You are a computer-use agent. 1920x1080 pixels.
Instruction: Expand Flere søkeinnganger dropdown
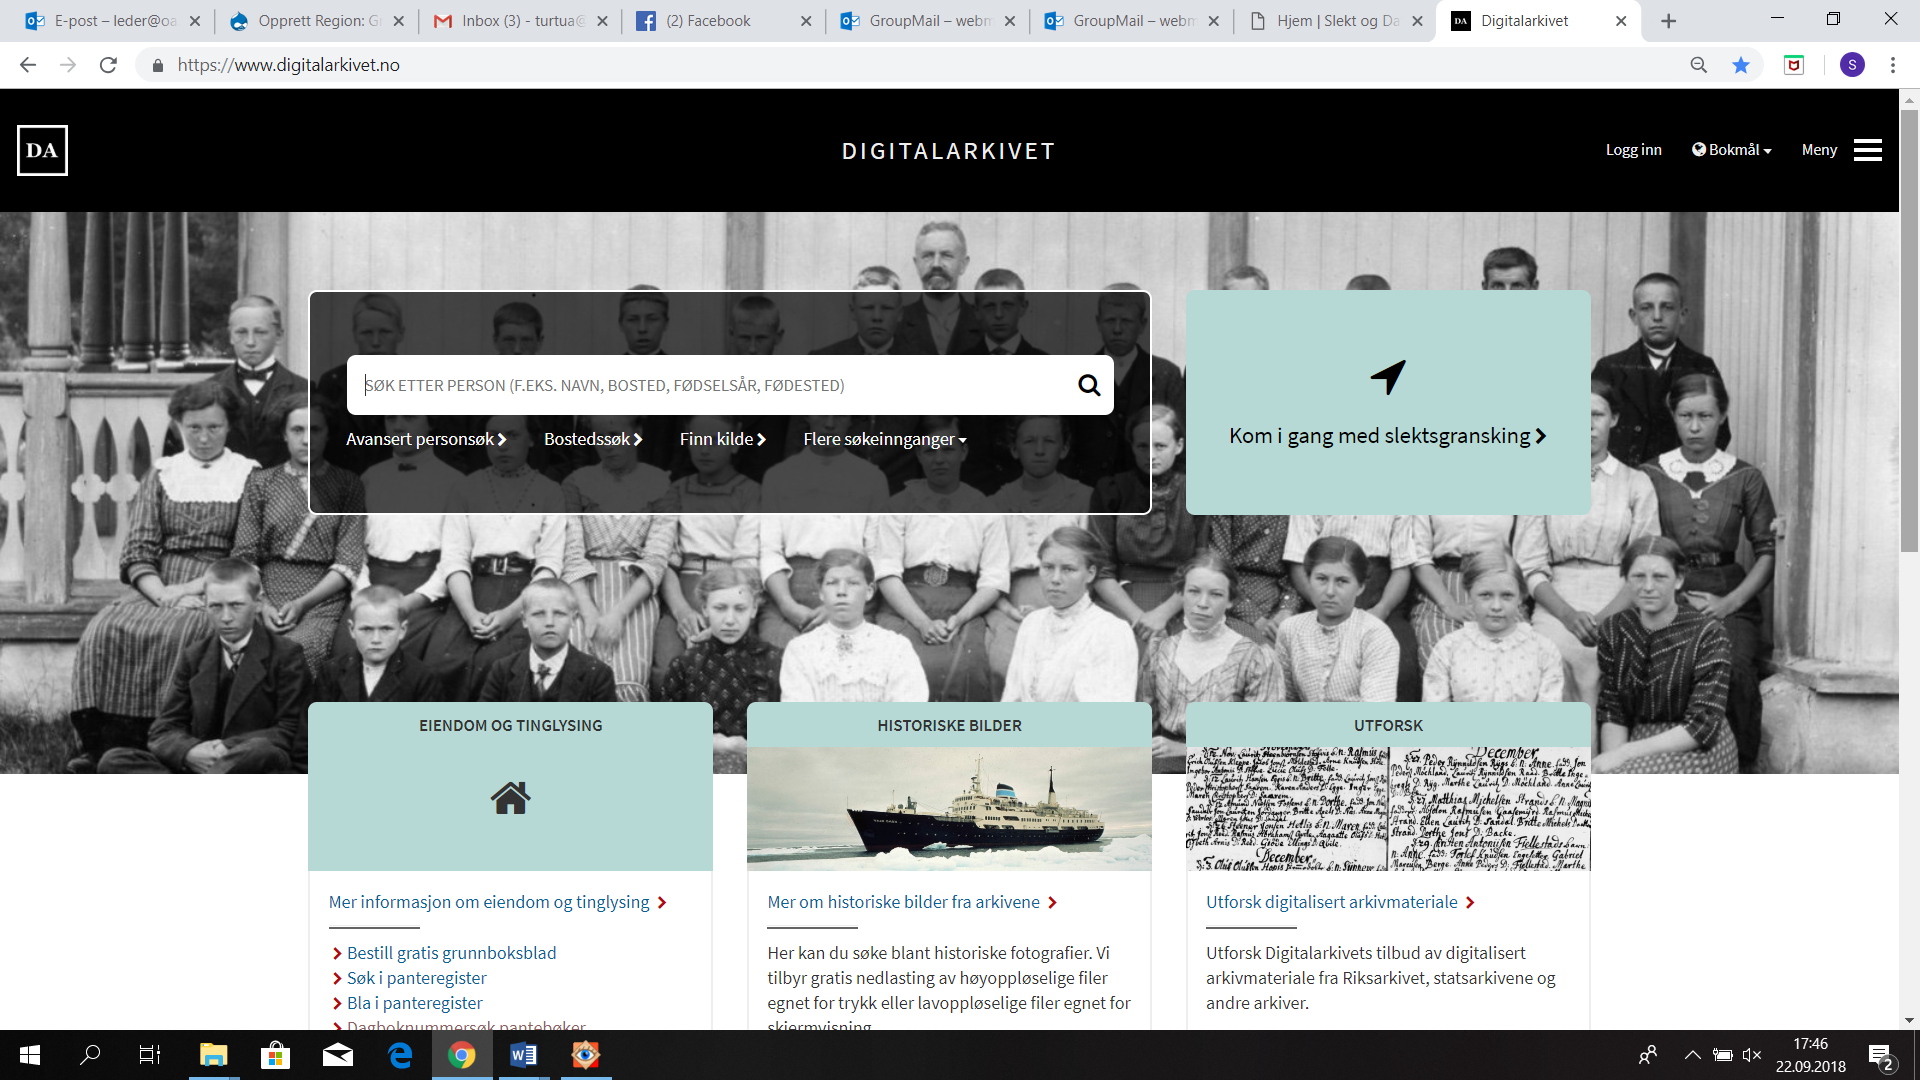[884, 439]
